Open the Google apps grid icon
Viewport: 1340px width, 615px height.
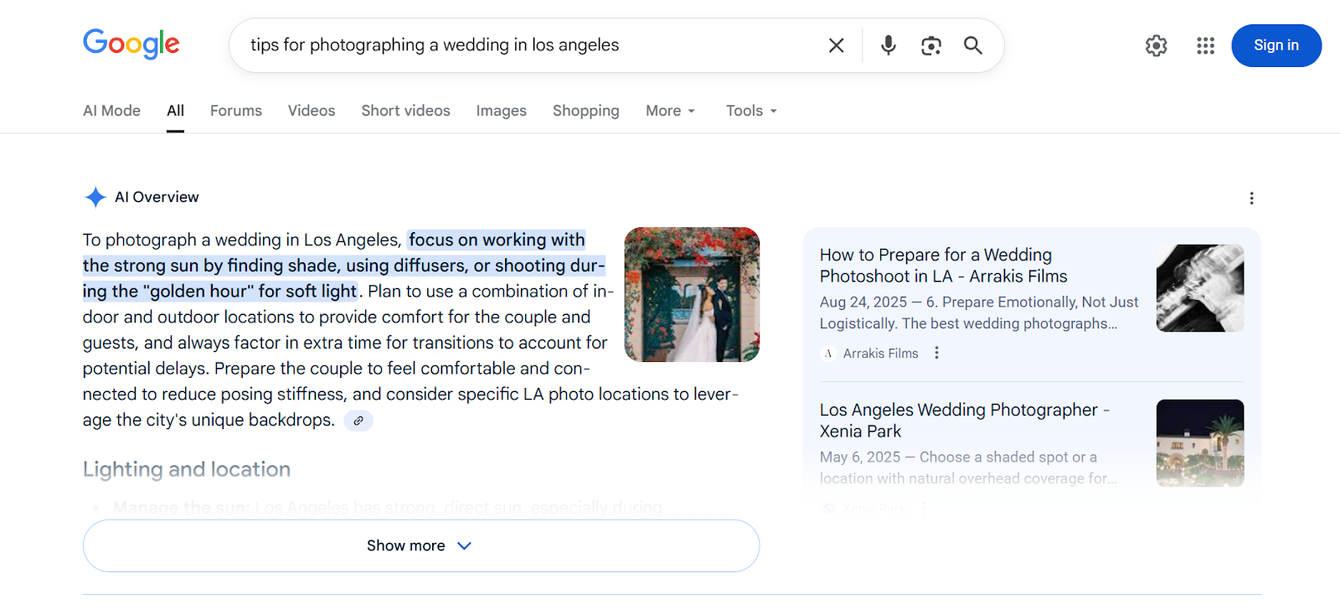[1205, 45]
